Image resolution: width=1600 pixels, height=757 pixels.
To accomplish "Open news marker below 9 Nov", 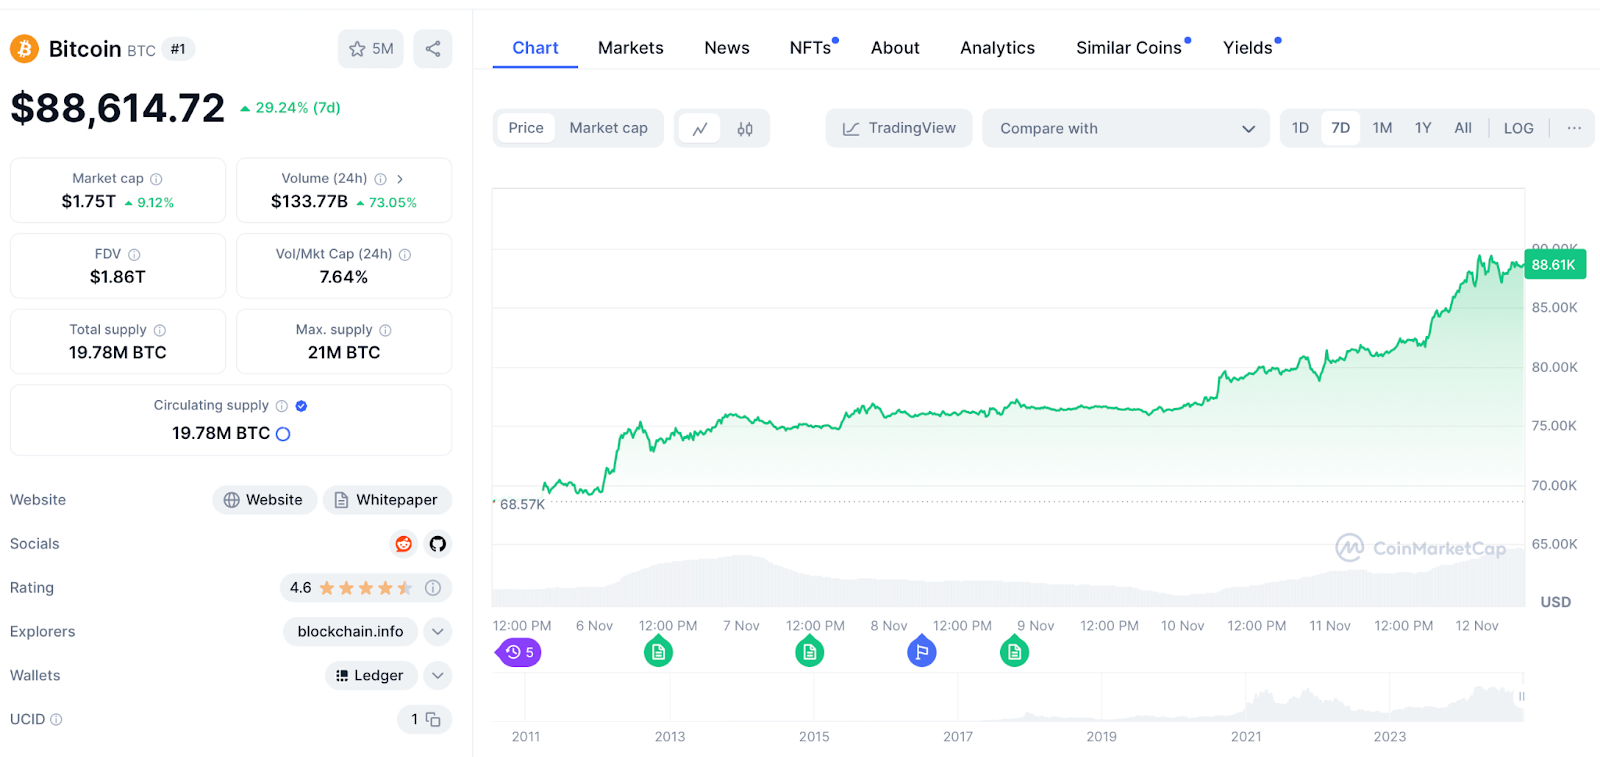I will pos(1014,652).
